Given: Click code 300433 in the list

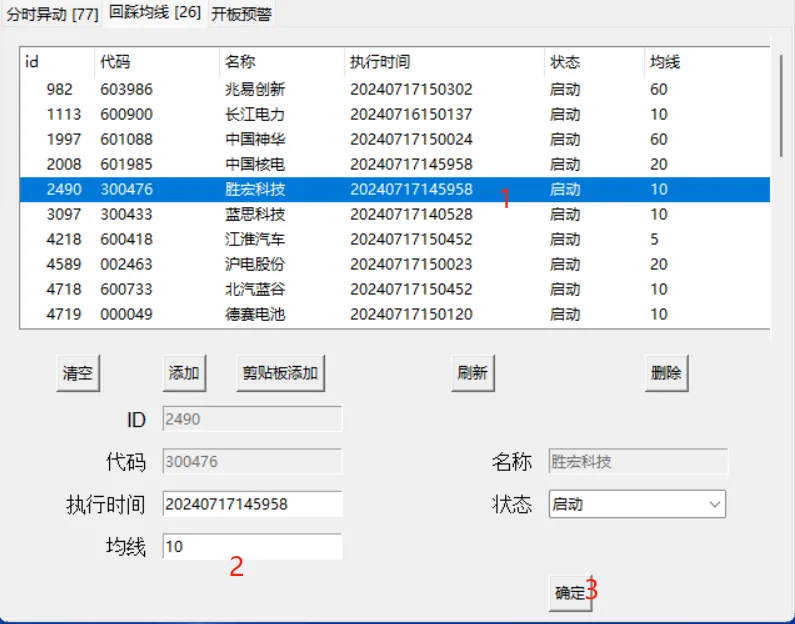Looking at the screenshot, I should (126, 214).
